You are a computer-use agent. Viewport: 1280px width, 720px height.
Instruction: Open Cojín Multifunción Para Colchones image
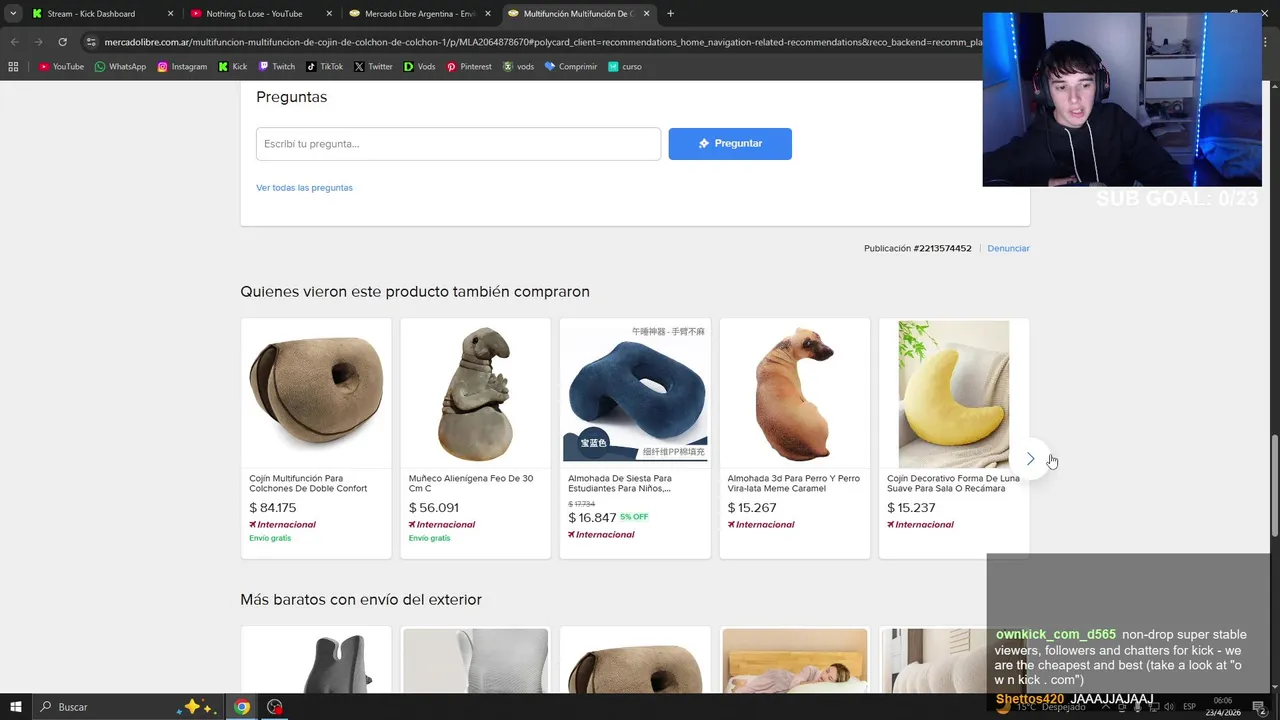pyautogui.click(x=316, y=393)
